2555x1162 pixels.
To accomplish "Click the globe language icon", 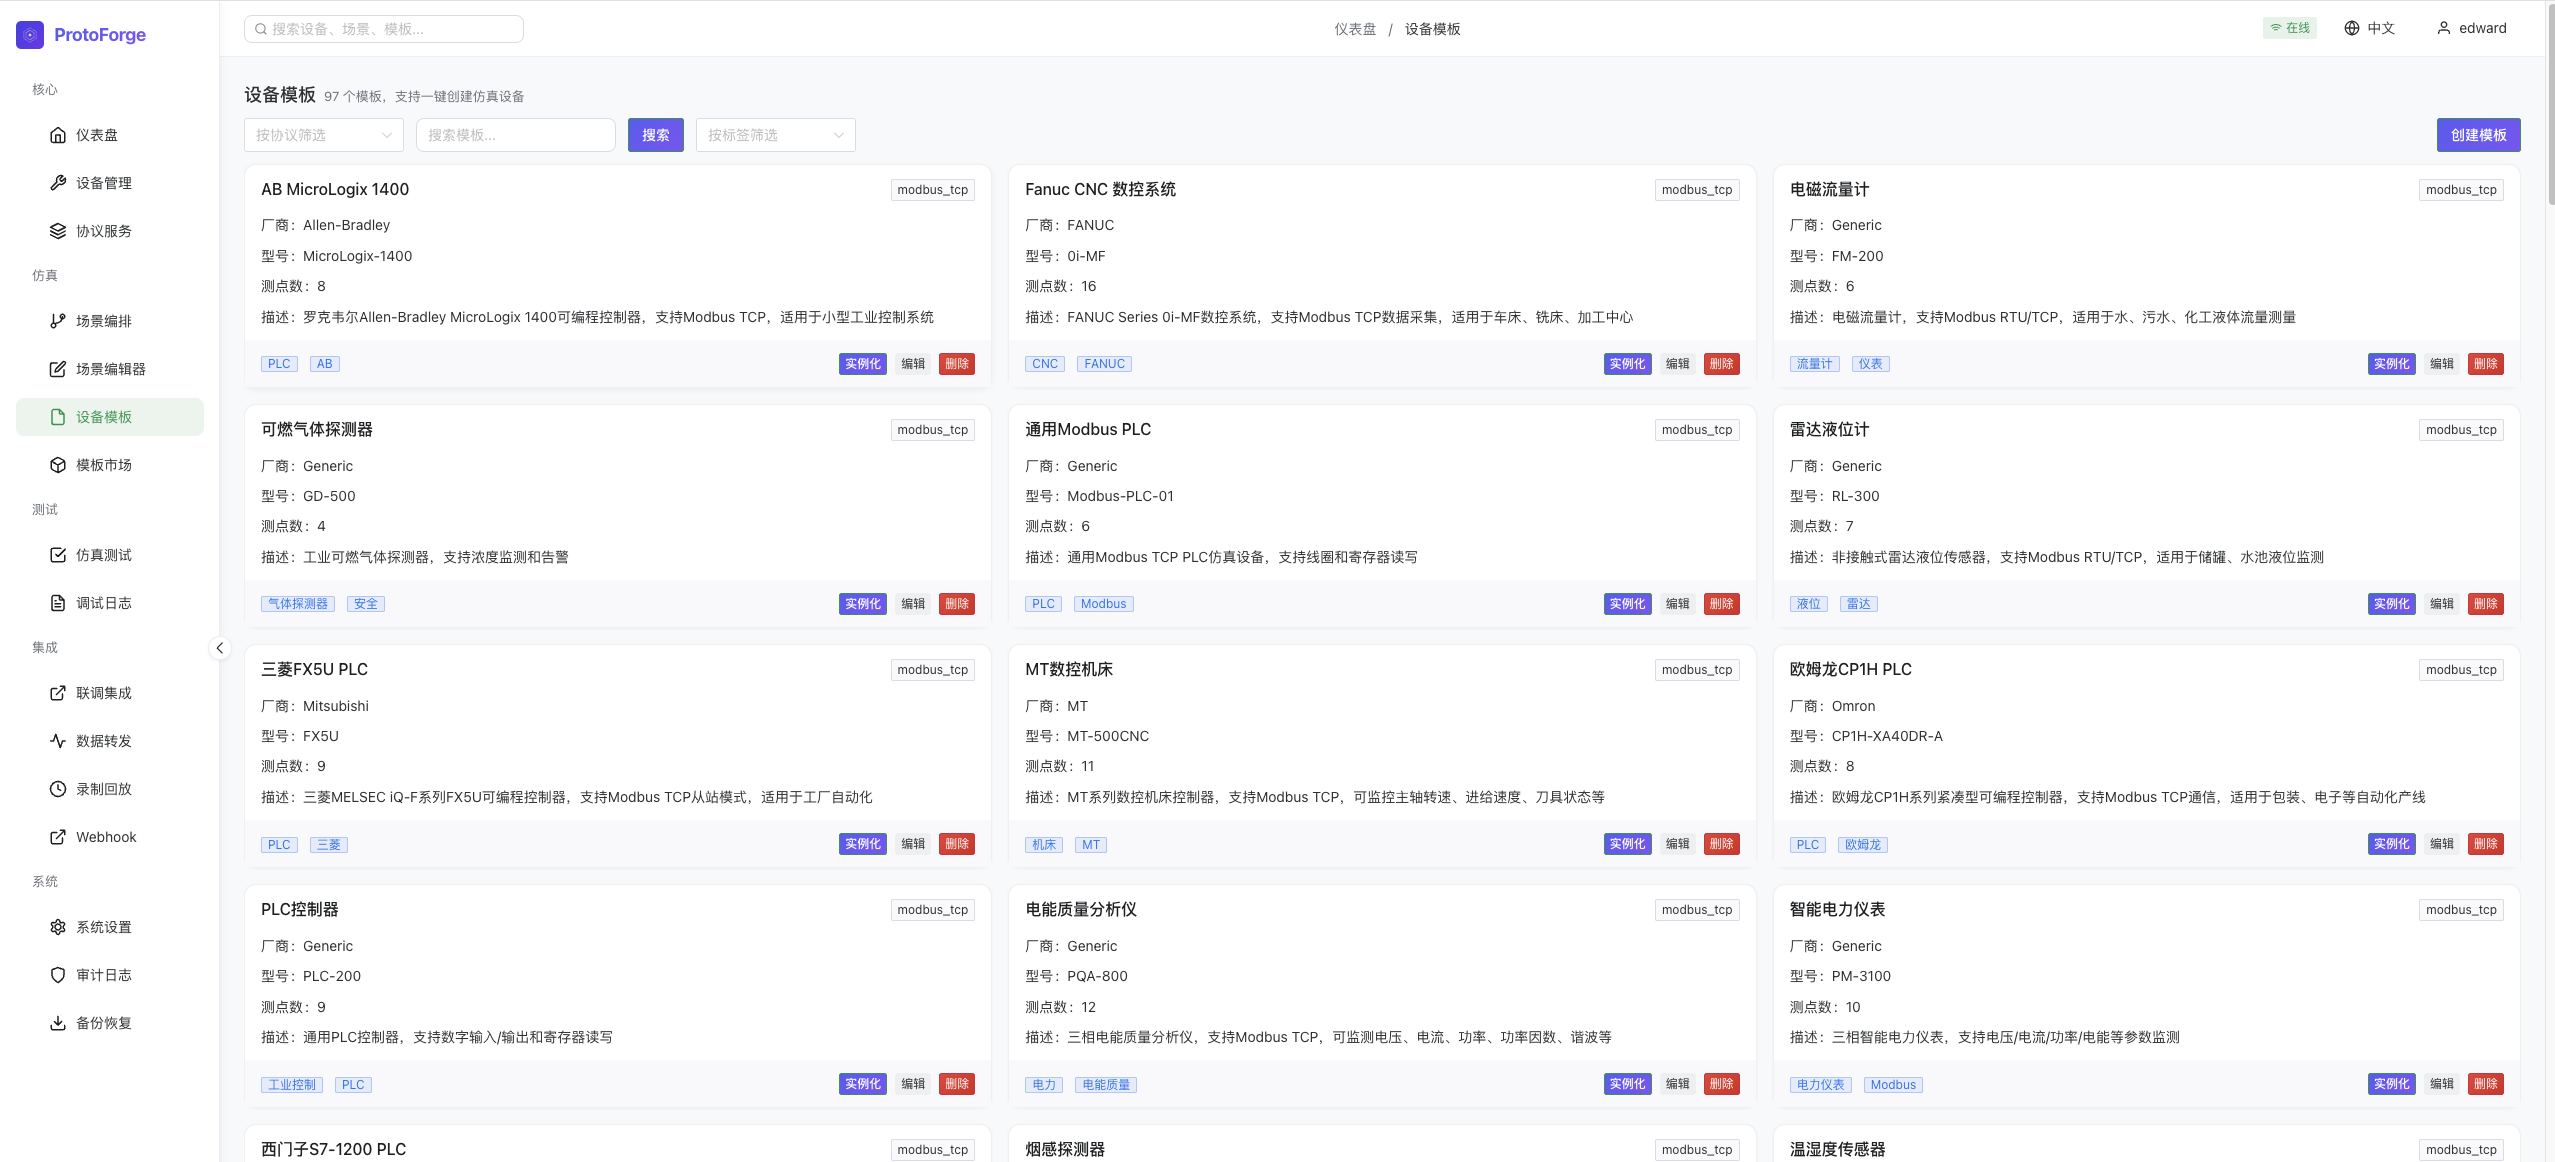I will pos(2352,28).
